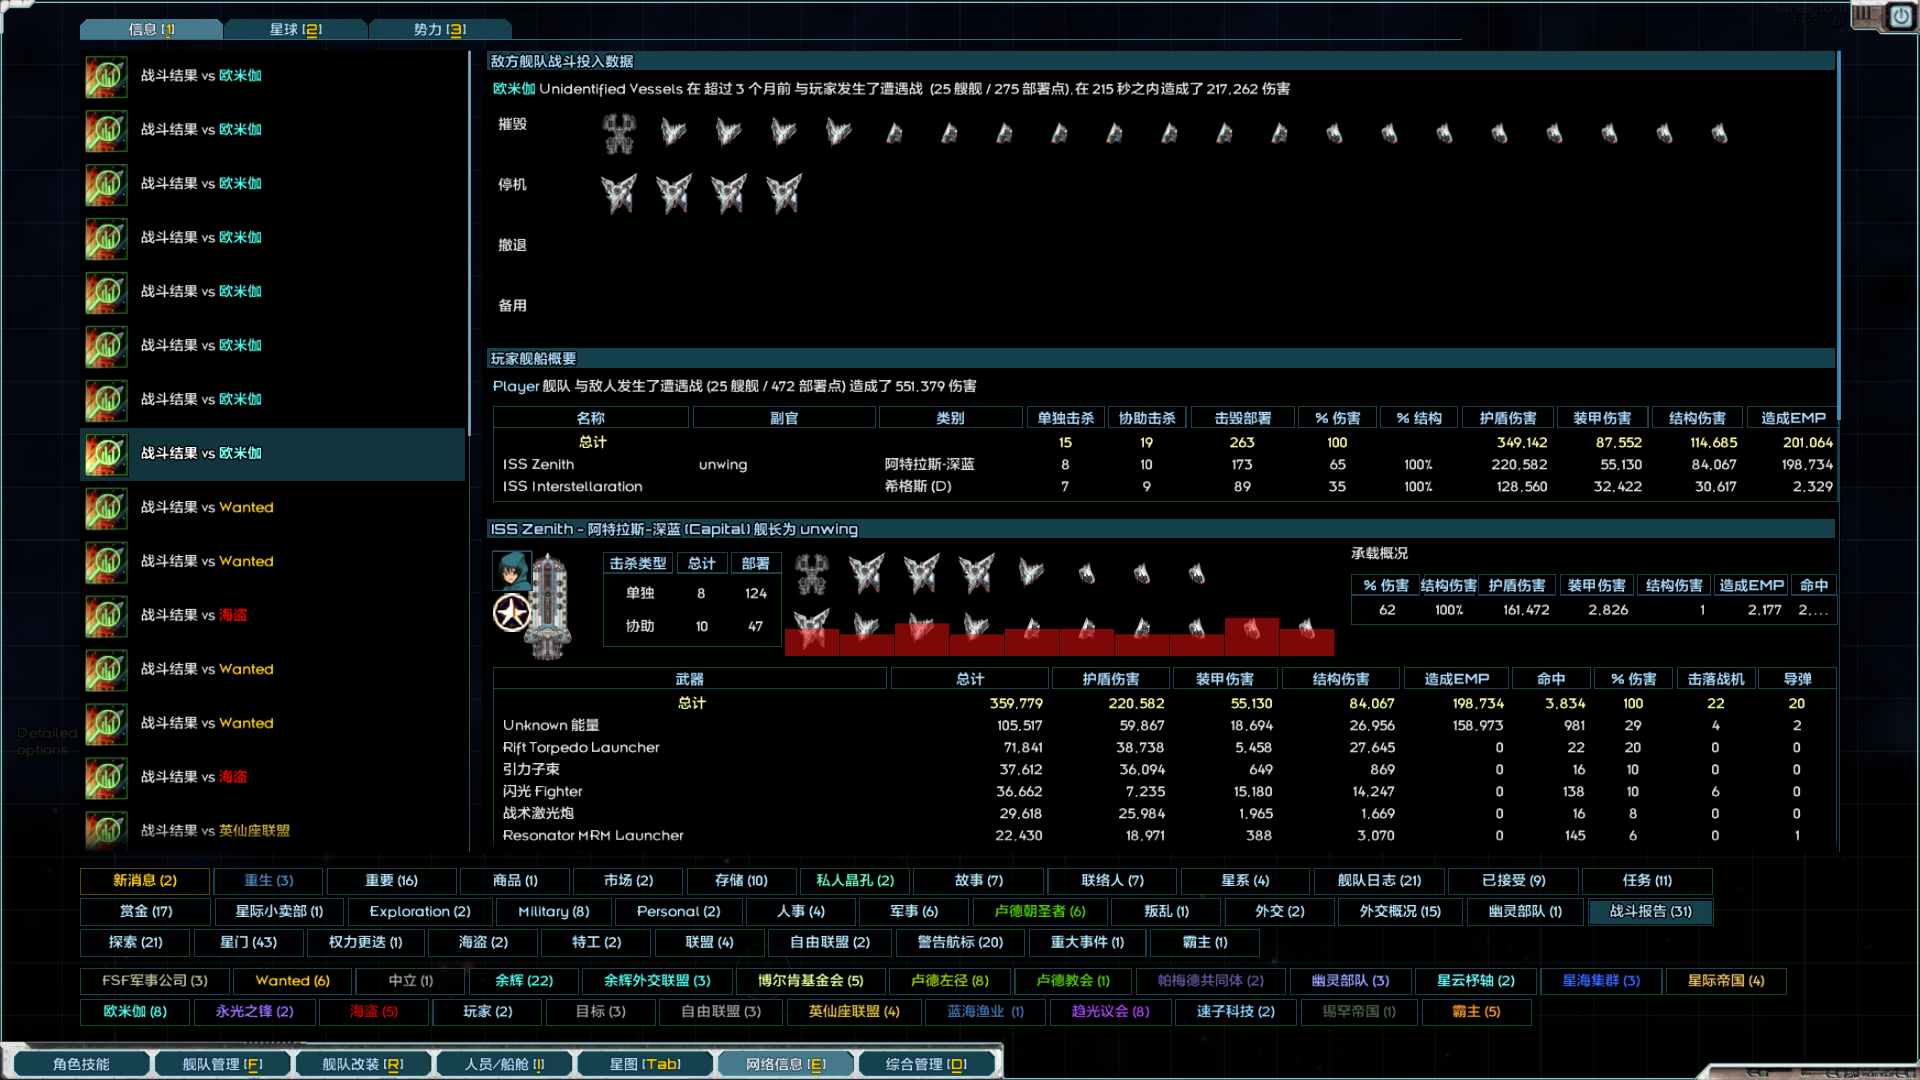Switch to the 势力 [3] tab
The height and width of the screenshot is (1080, 1920).
coord(440,30)
